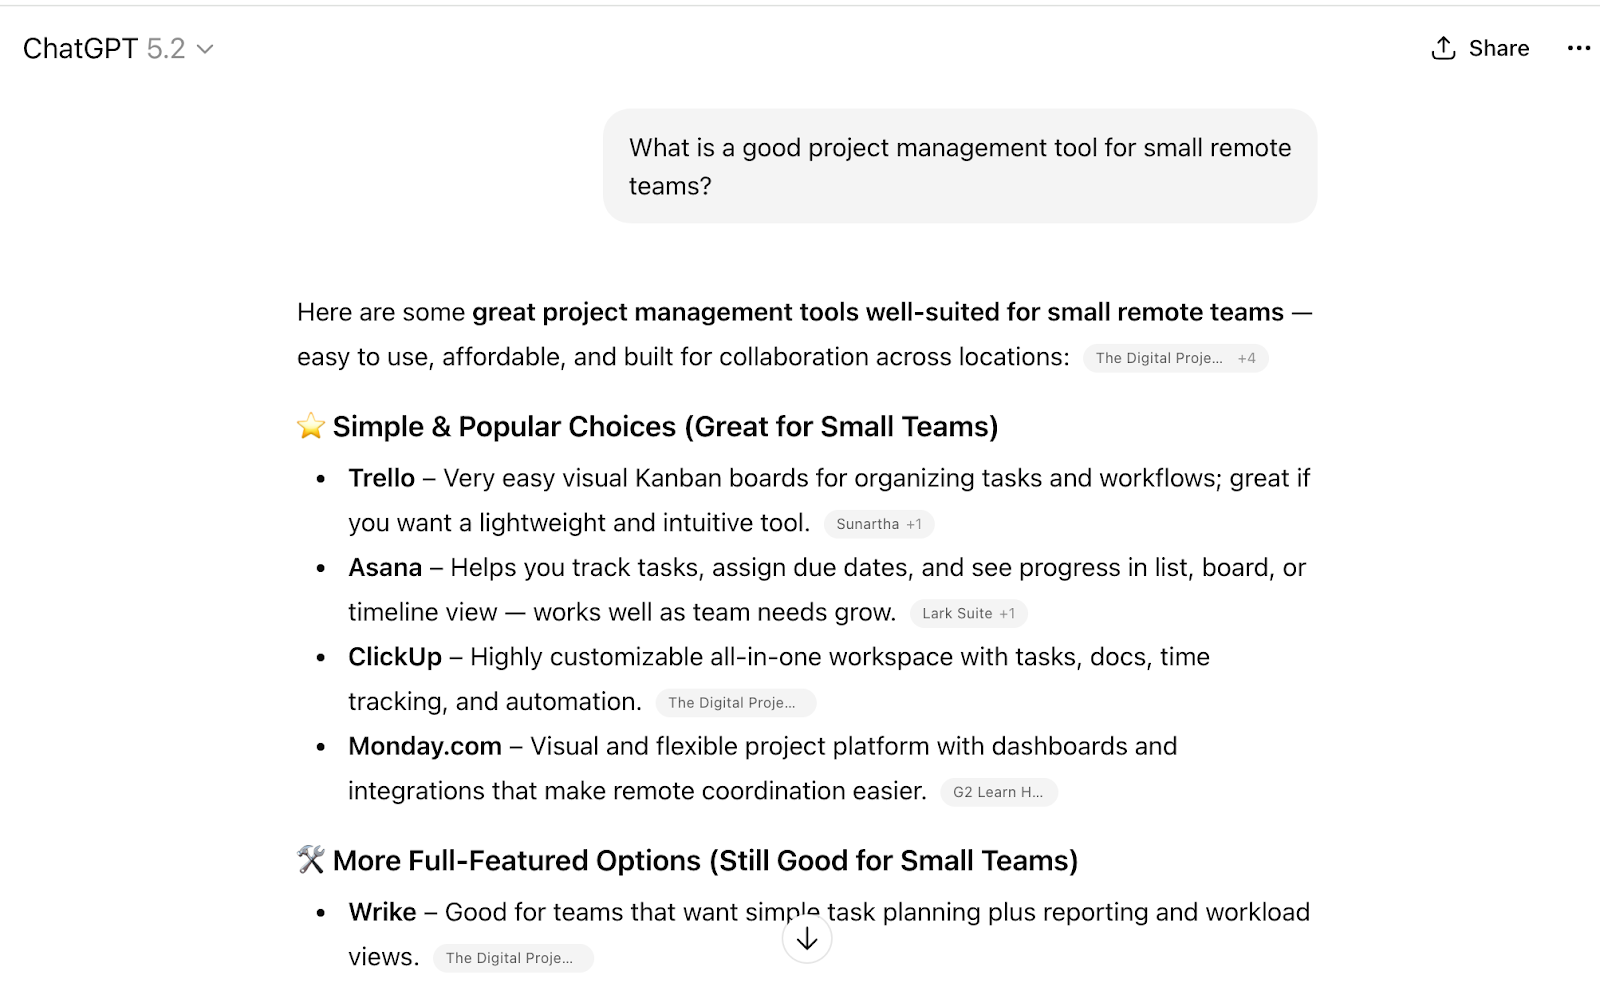This screenshot has height=983, width=1600.
Task: Click the bold Asana tool name
Action: coord(385,568)
